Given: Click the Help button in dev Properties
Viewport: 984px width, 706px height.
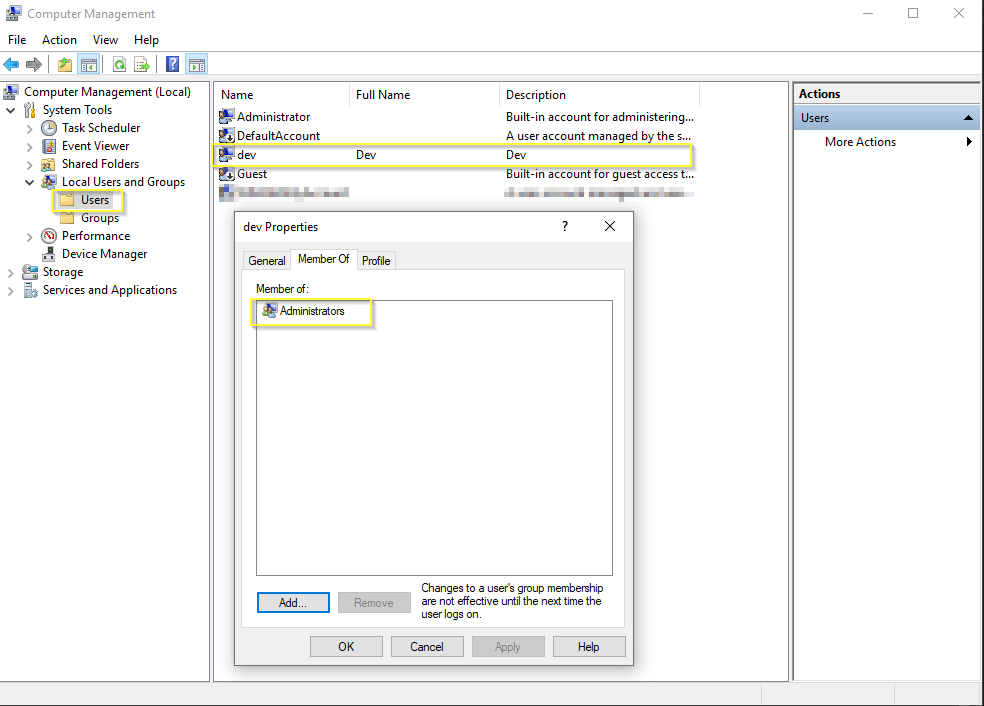Looking at the screenshot, I should (589, 646).
